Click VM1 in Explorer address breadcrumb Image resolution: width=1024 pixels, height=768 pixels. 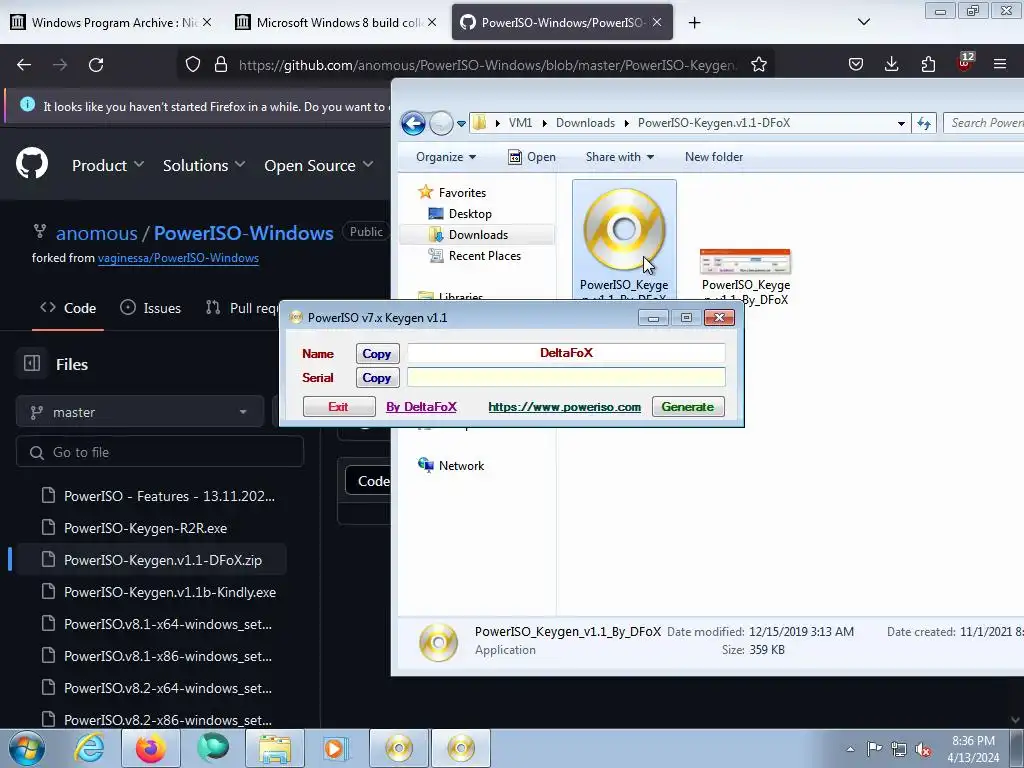coord(520,123)
